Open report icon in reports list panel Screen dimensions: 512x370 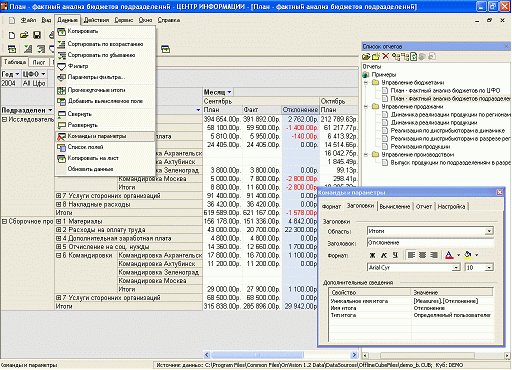pos(366,57)
